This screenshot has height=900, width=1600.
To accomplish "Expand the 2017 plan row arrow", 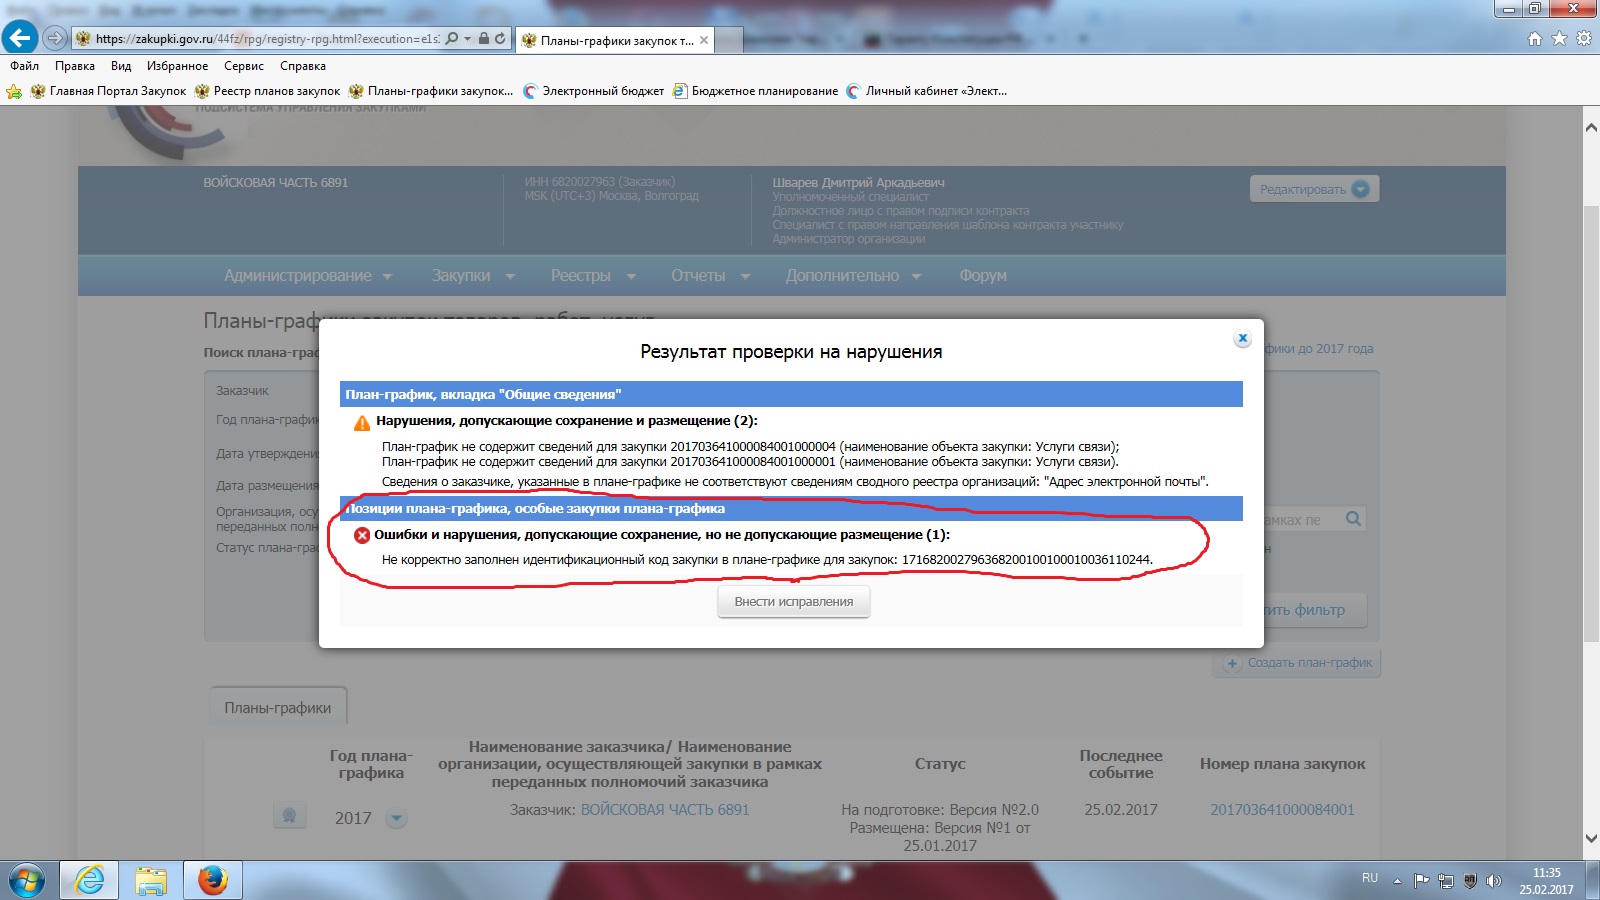I will (x=397, y=818).
